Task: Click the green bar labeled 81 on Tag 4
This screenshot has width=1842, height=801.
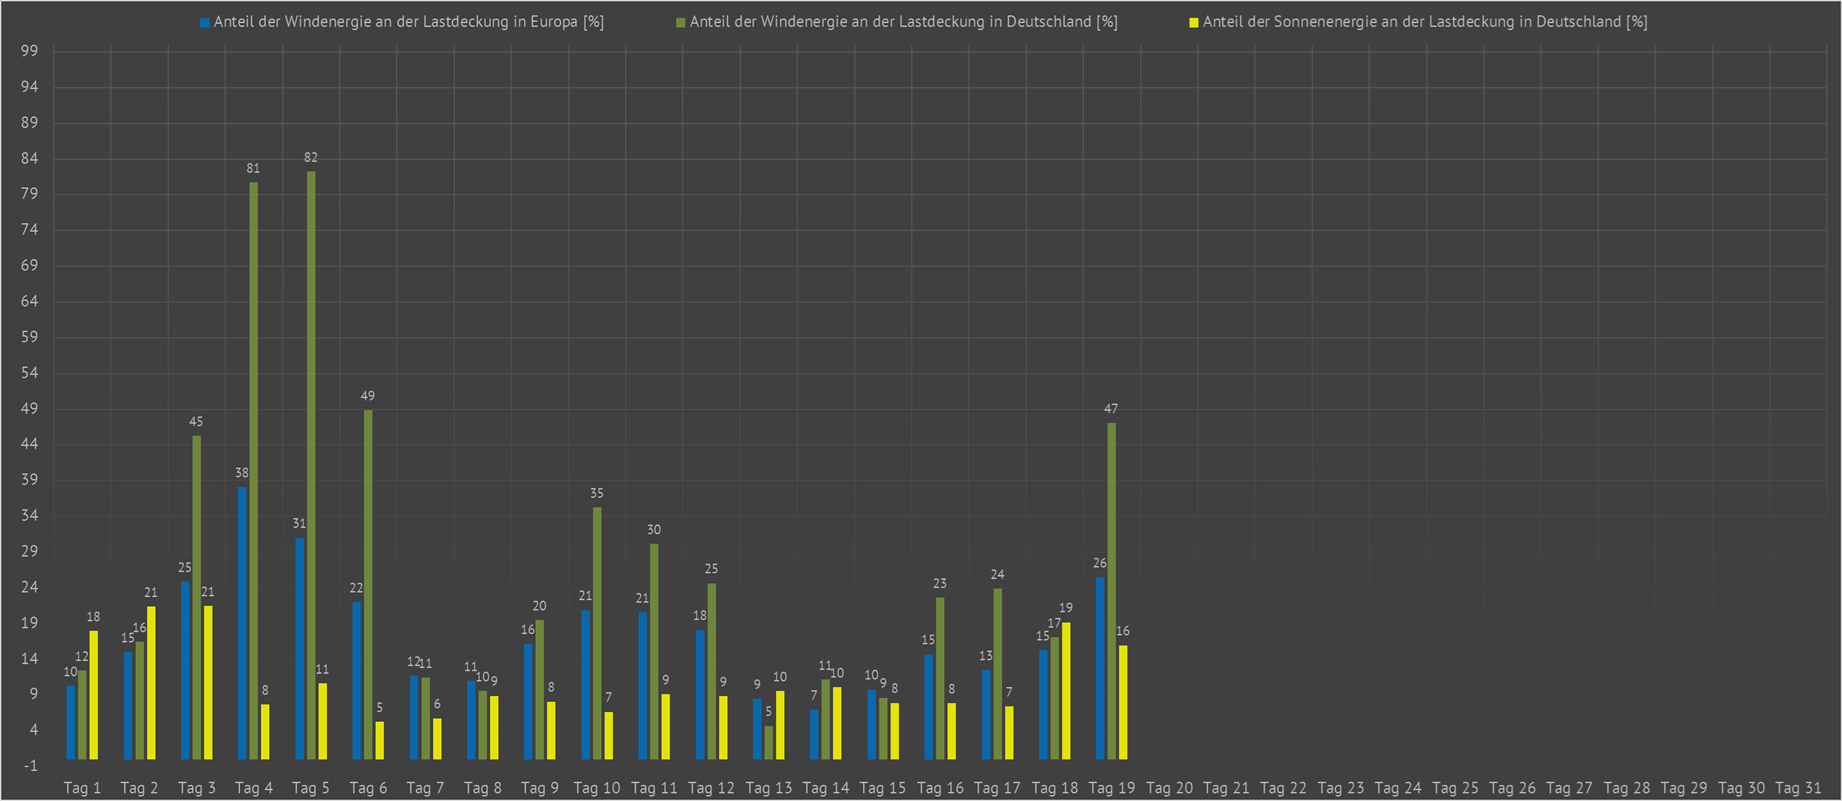Action: coord(254,470)
